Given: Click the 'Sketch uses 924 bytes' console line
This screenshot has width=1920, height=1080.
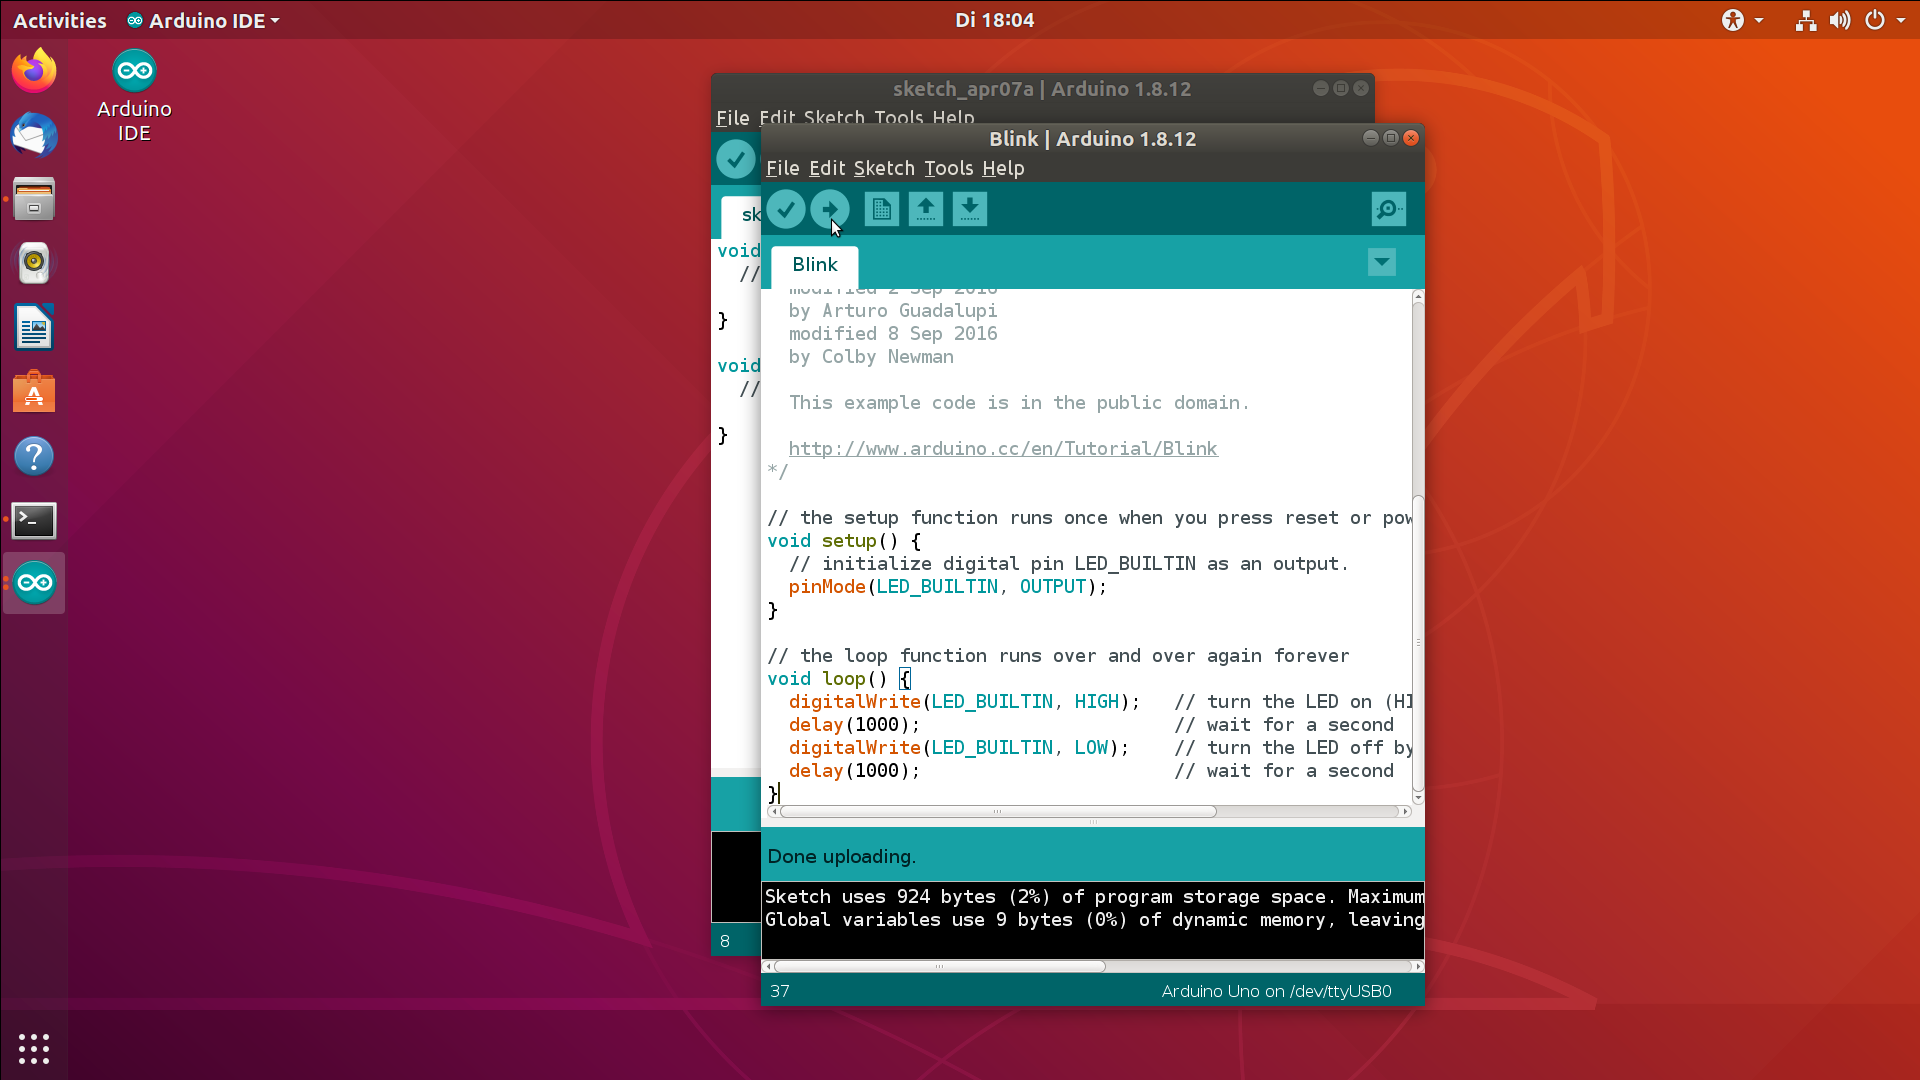Looking at the screenshot, I should pyautogui.click(x=1093, y=897).
